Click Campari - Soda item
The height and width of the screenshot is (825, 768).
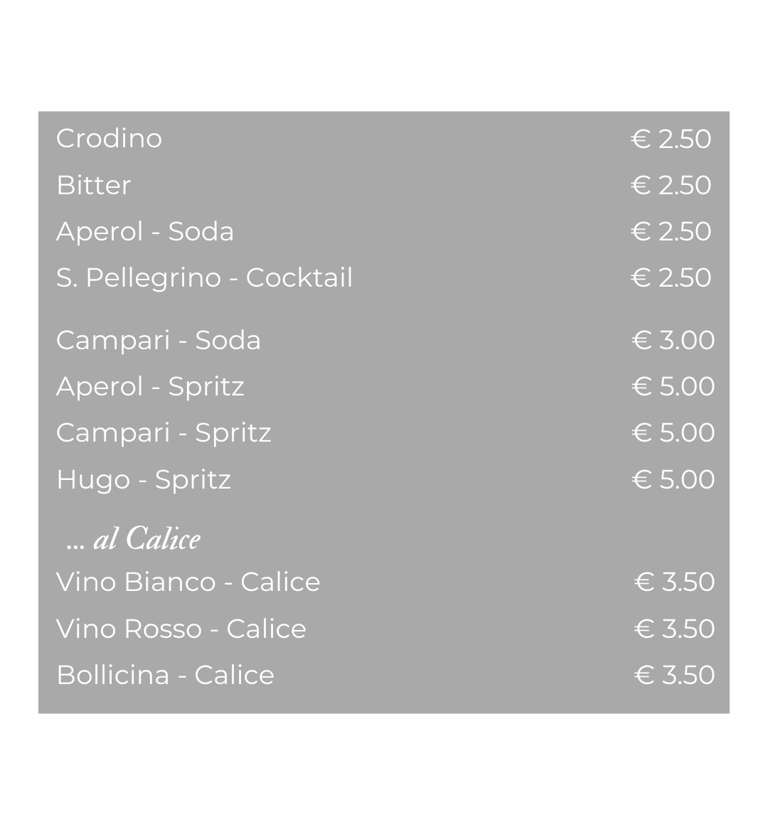158,340
